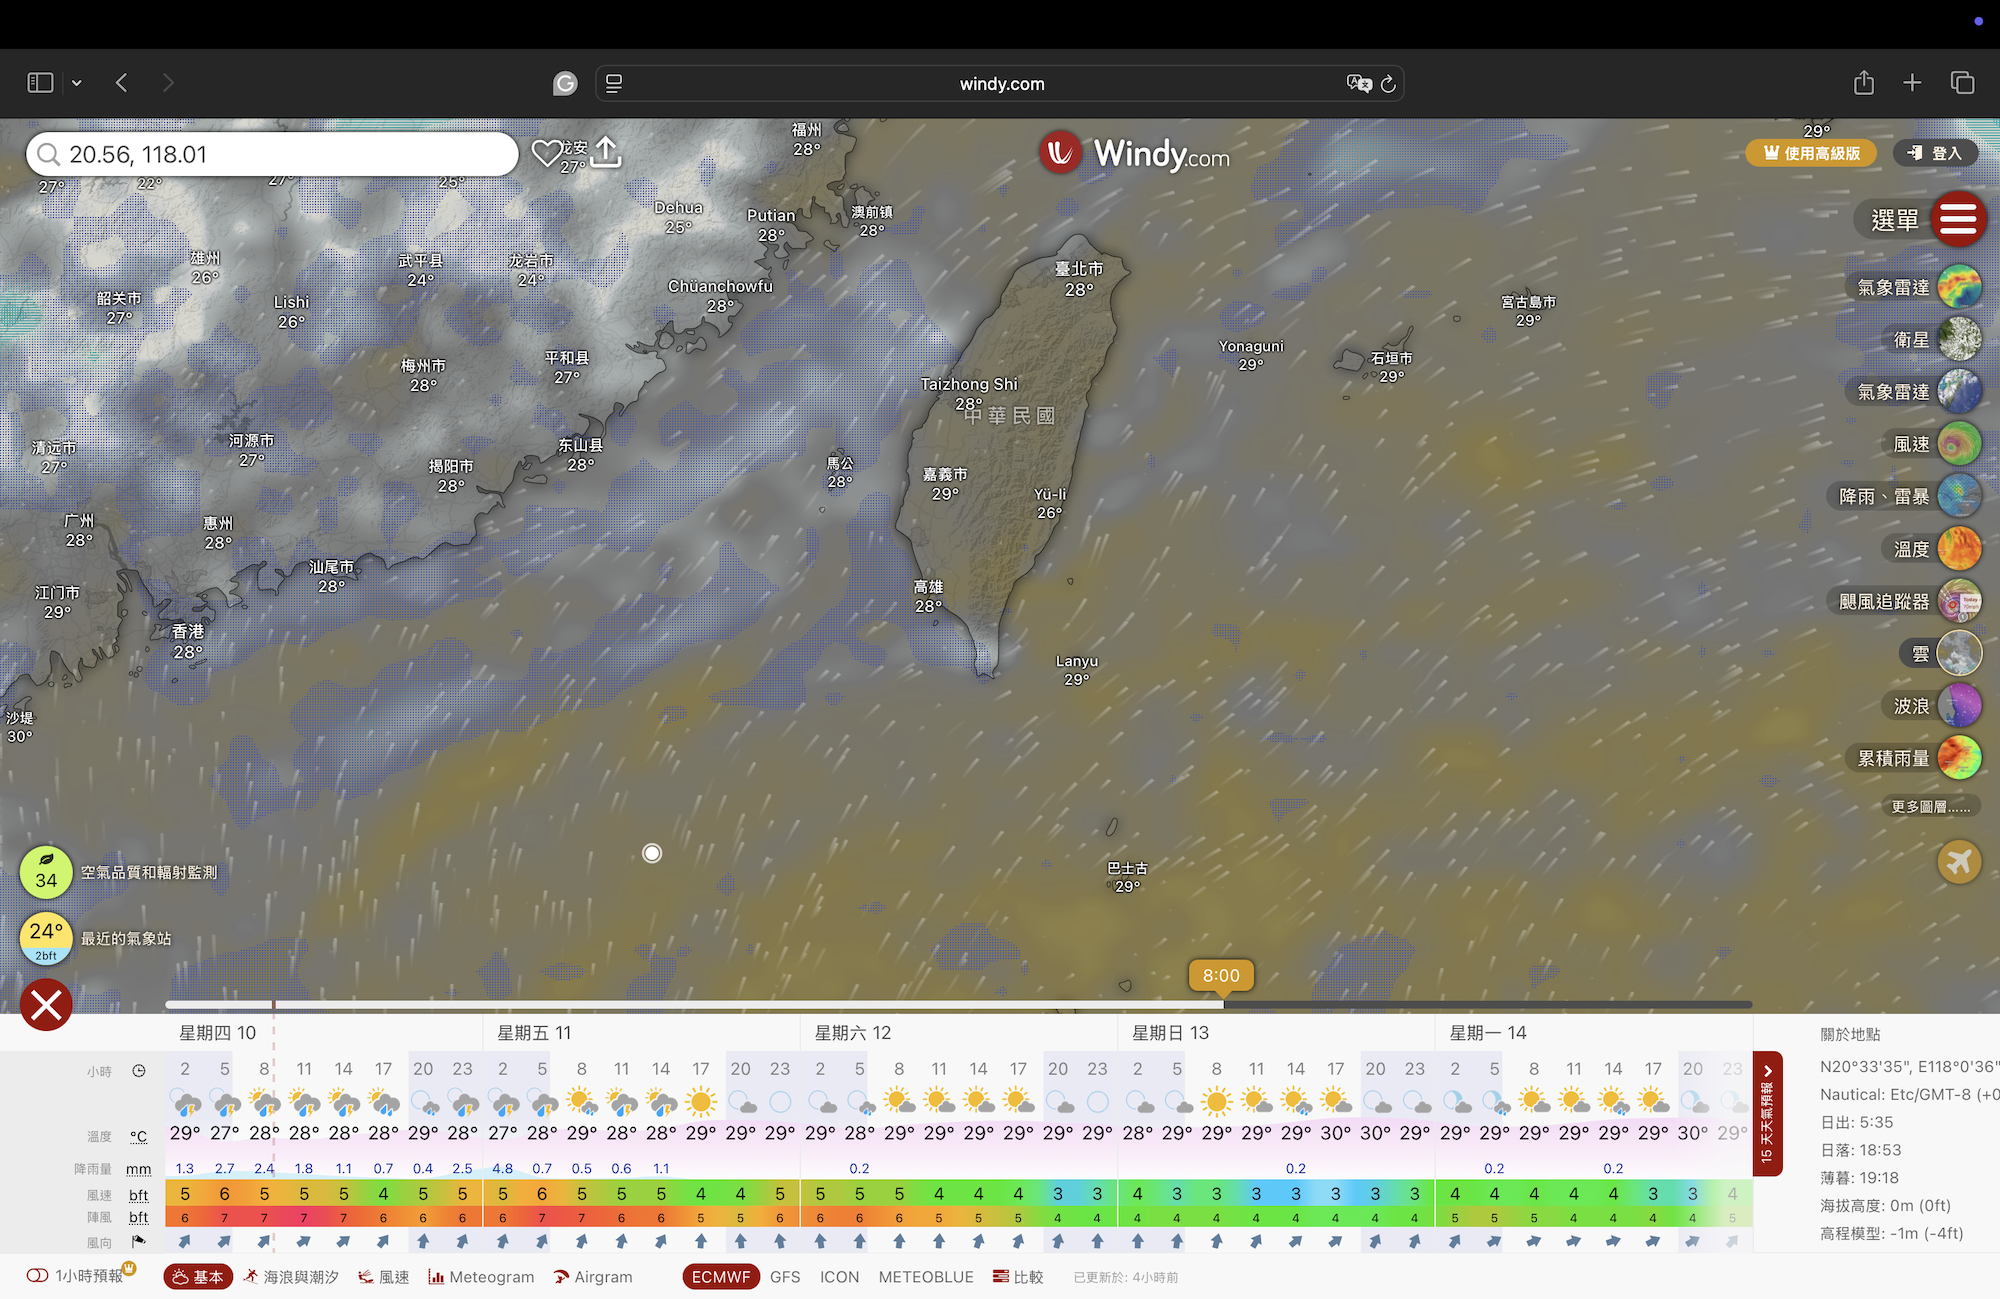
Task: Open the 海浪與潮汐 waves and tides tab
Action: [x=291, y=1277]
